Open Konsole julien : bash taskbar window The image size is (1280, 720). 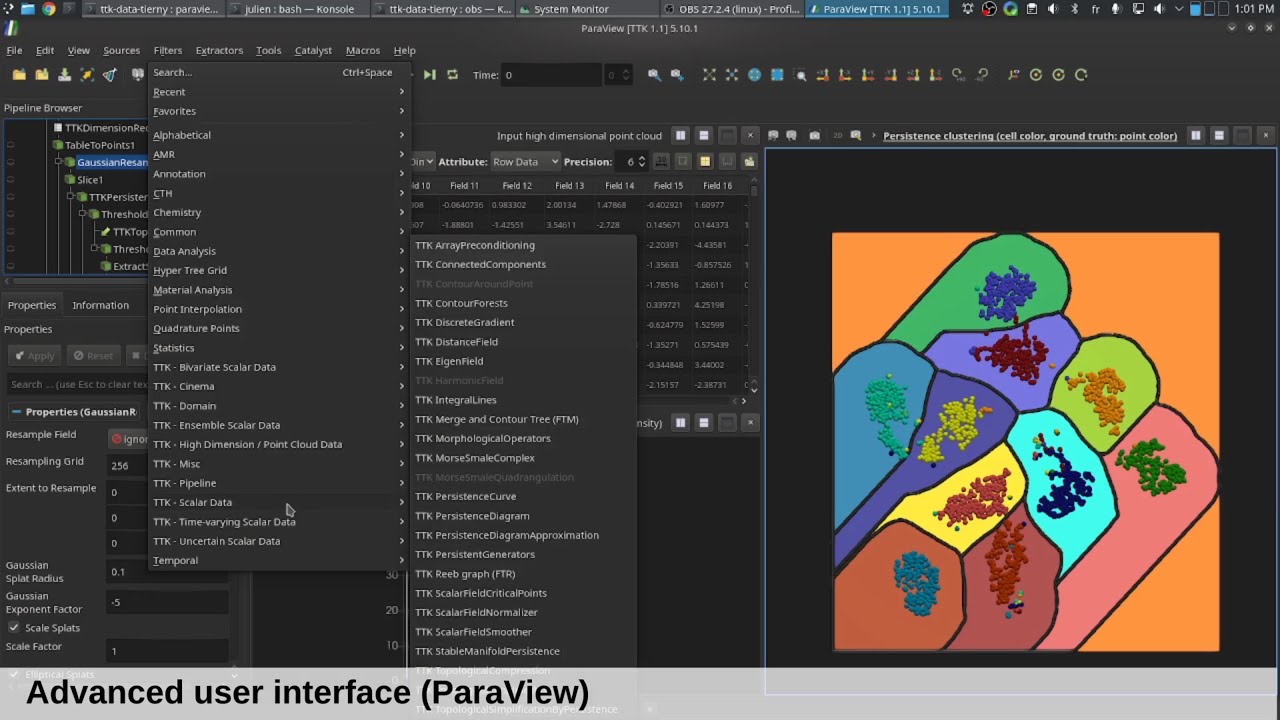tap(299, 9)
